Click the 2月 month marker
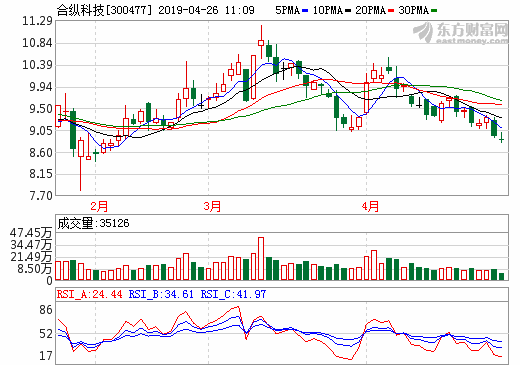 99,206
